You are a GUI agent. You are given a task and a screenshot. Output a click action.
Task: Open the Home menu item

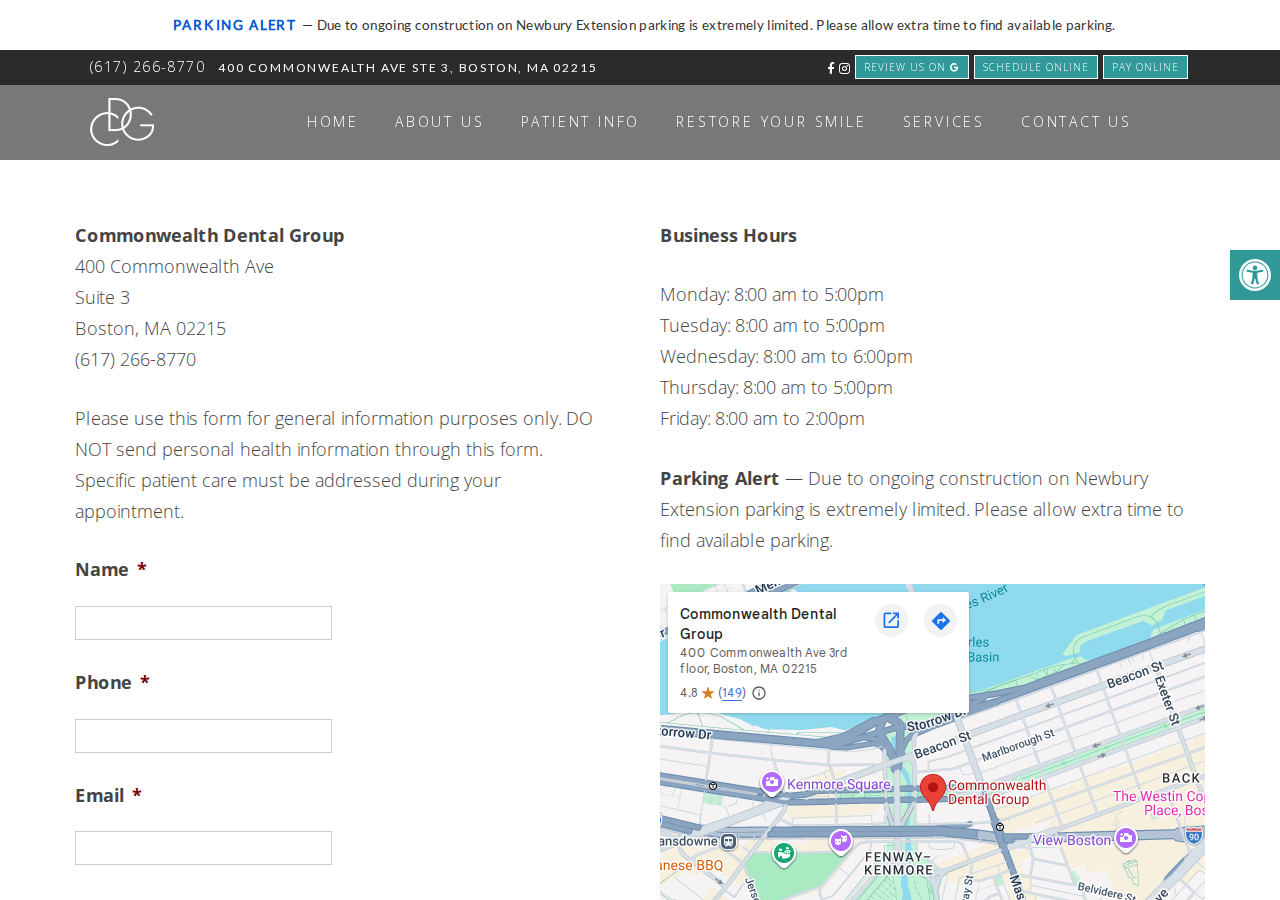pos(332,122)
